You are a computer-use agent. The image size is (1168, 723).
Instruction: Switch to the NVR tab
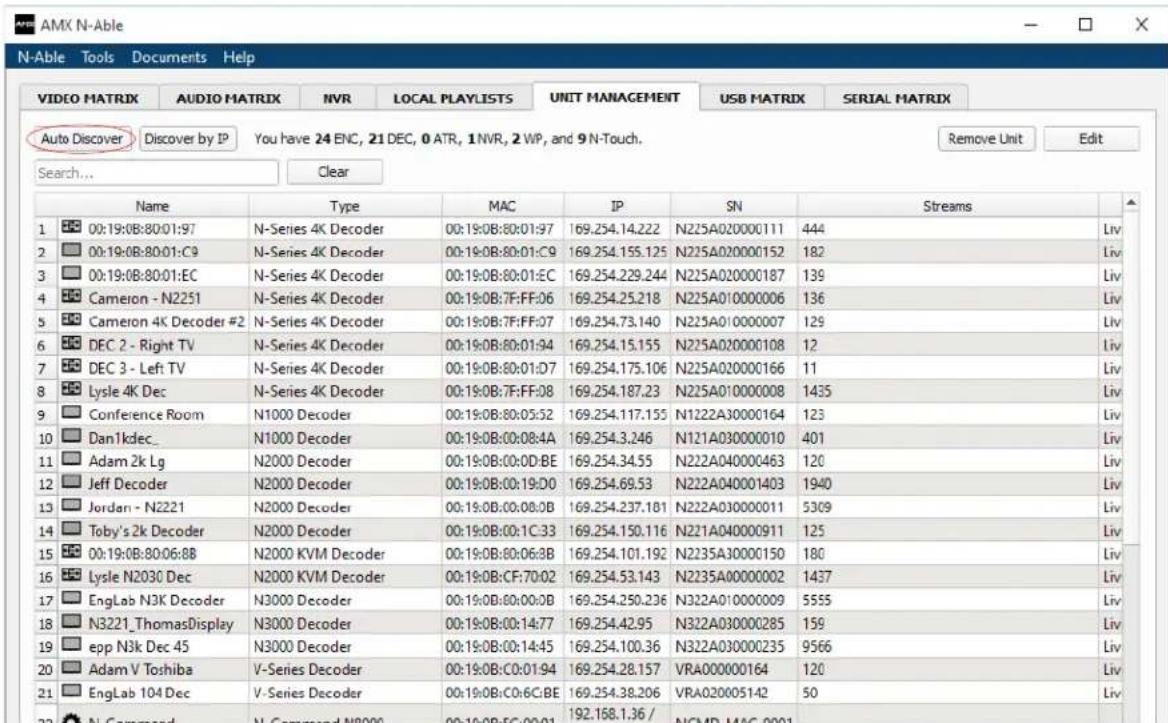(337, 98)
